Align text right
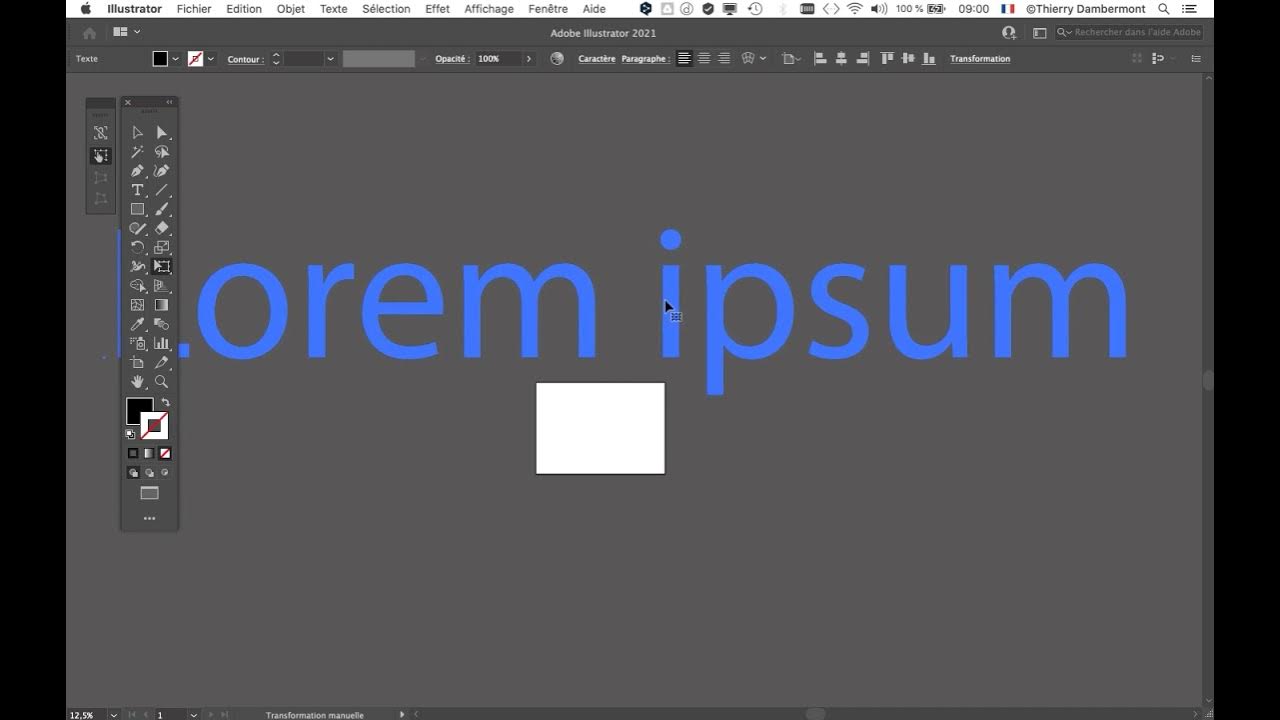Image resolution: width=1280 pixels, height=720 pixels. tap(724, 59)
